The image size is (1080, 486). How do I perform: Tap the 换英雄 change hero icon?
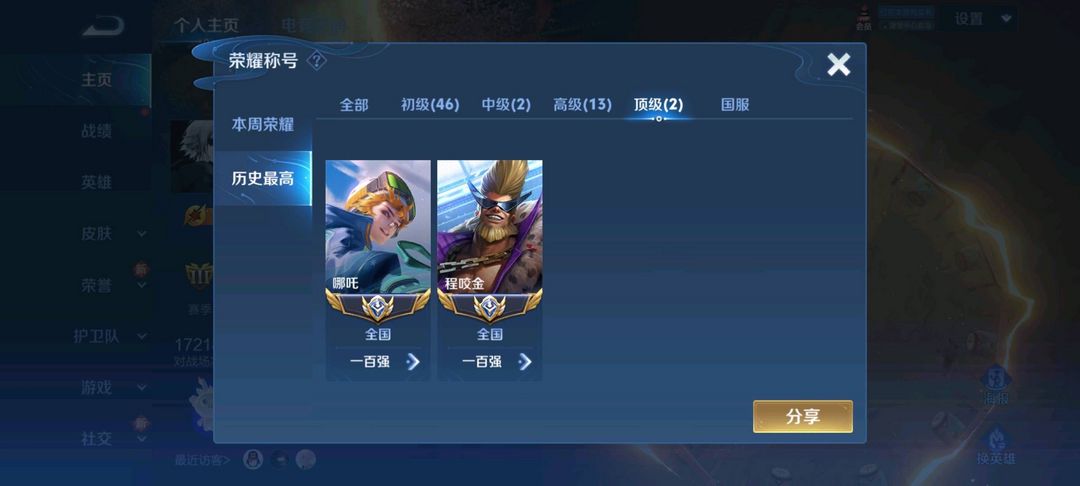[x=996, y=444]
